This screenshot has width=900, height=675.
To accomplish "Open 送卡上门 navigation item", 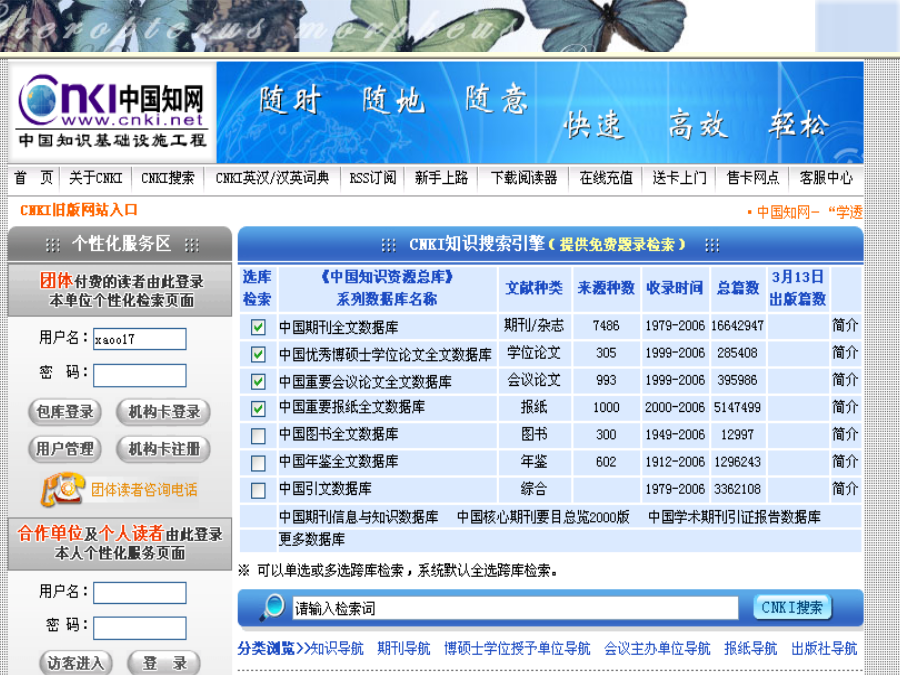I will [x=679, y=178].
